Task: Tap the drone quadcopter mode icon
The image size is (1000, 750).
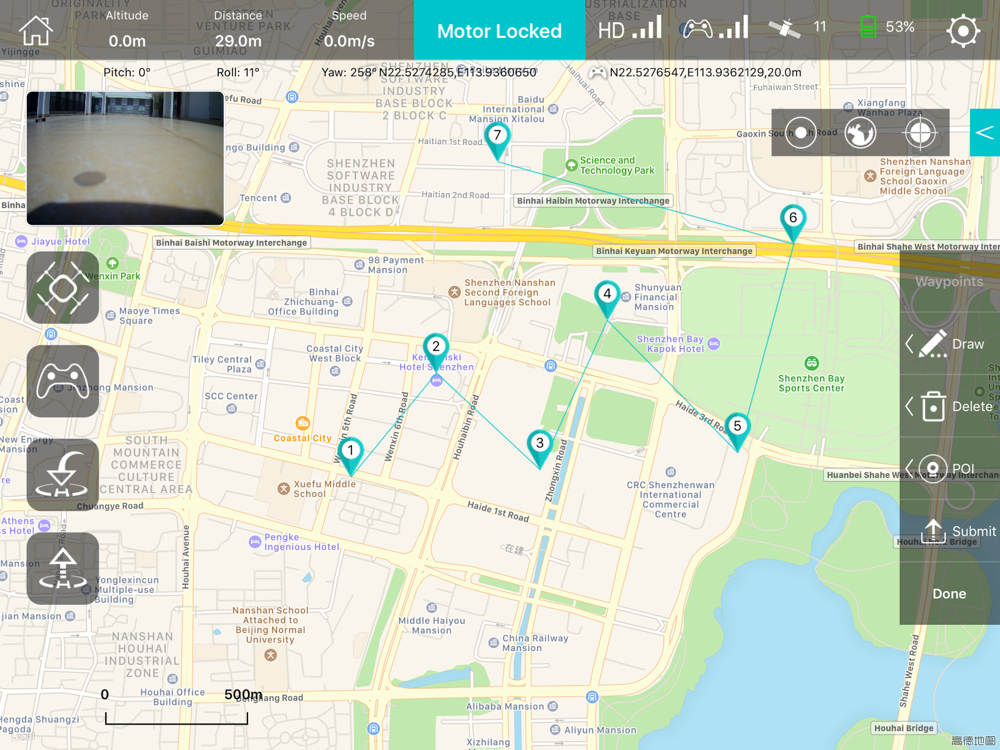Action: point(62,288)
